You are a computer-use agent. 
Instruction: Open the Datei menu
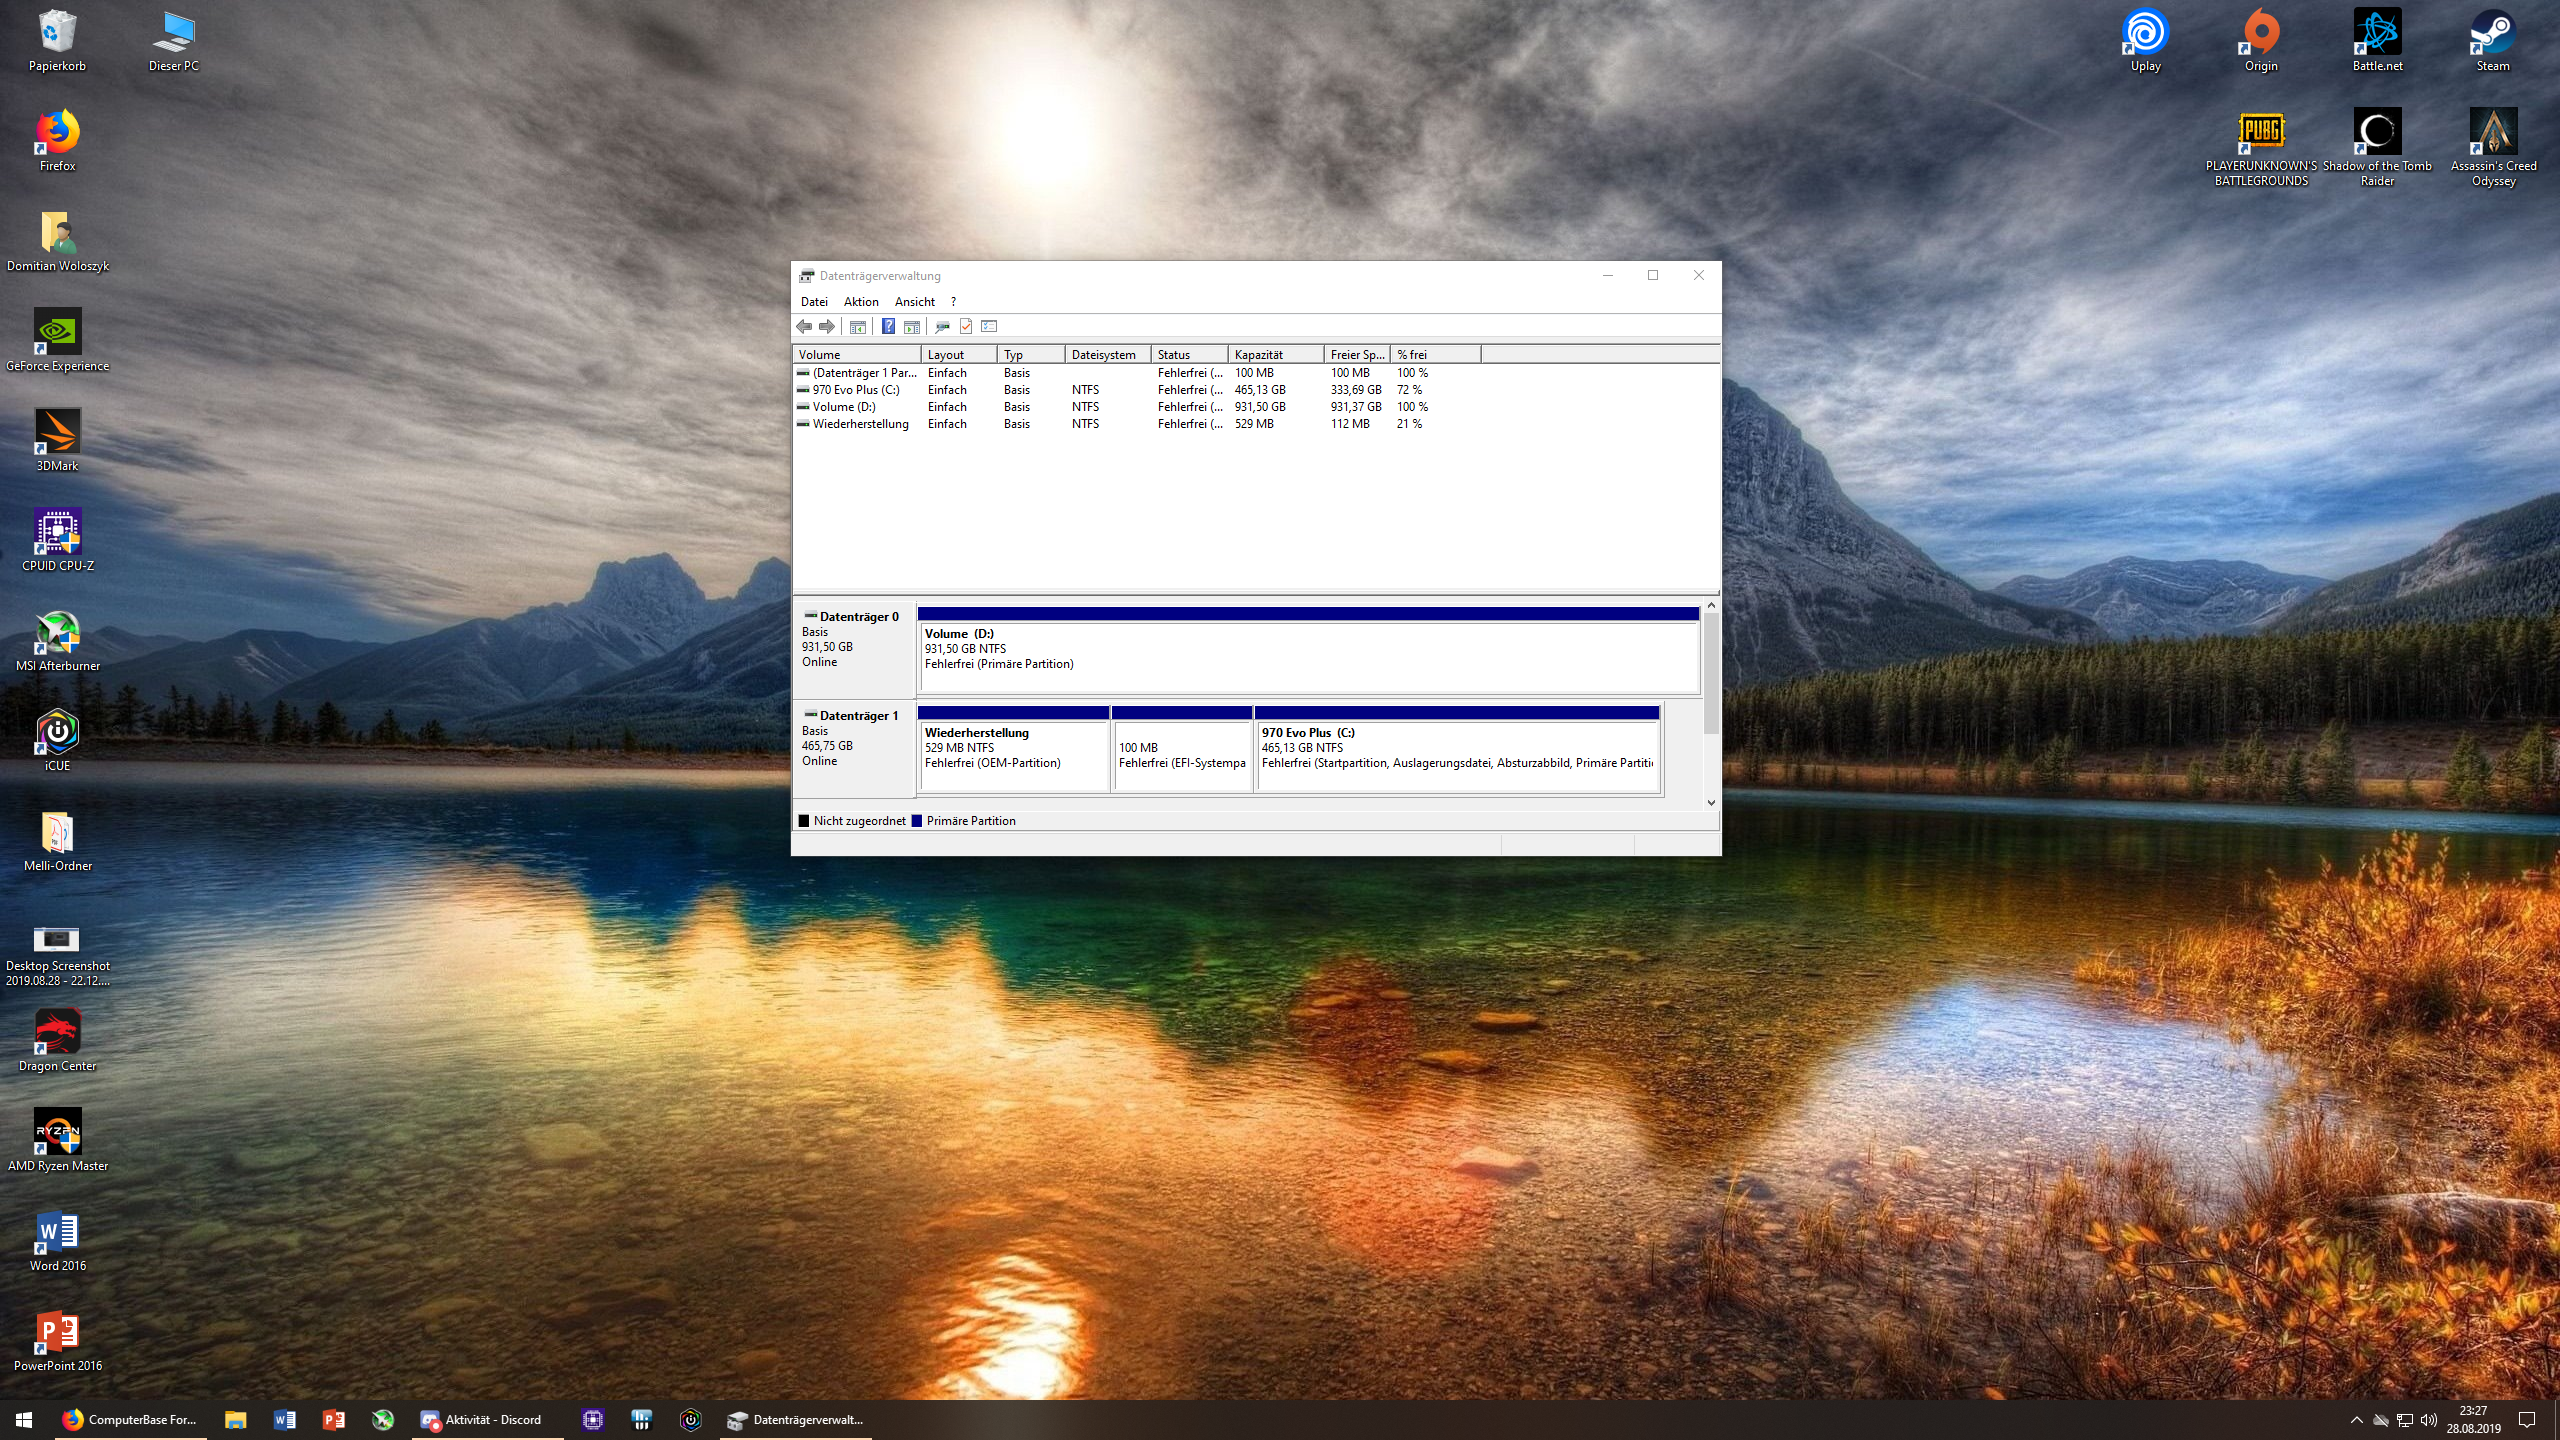tap(814, 301)
